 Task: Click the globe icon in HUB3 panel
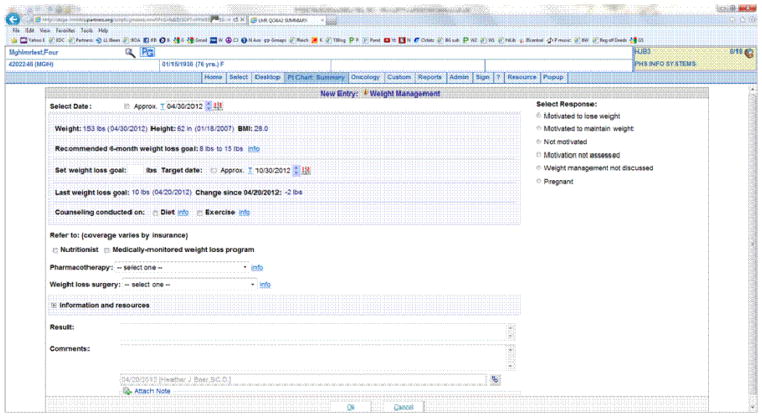749,53
